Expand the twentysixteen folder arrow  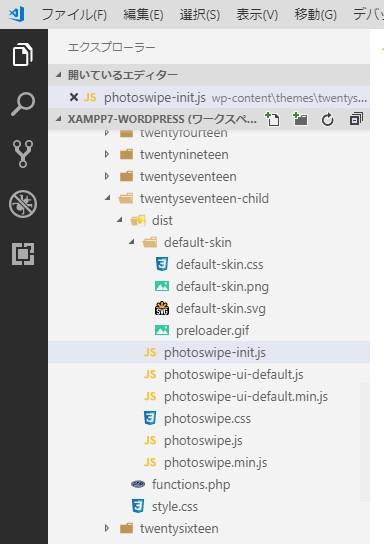[107, 528]
